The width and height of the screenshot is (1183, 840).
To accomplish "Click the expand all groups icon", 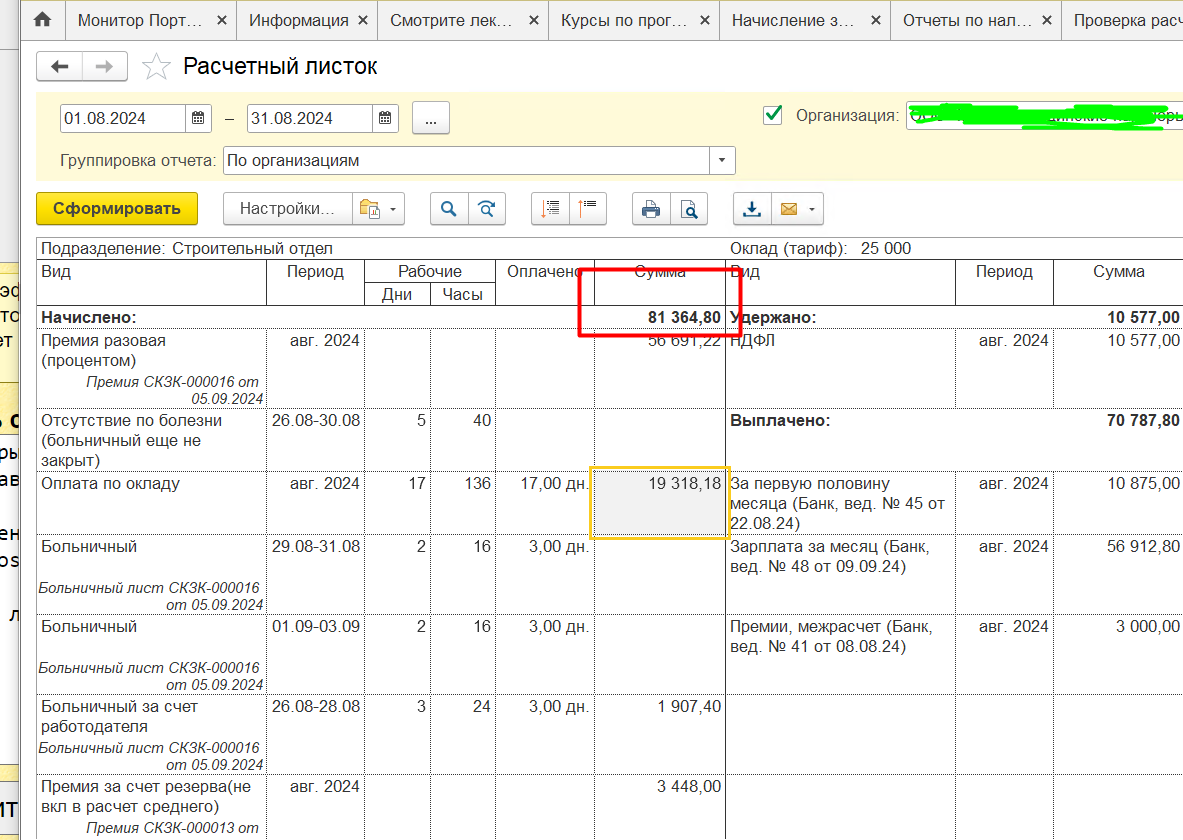I will tap(550, 209).
